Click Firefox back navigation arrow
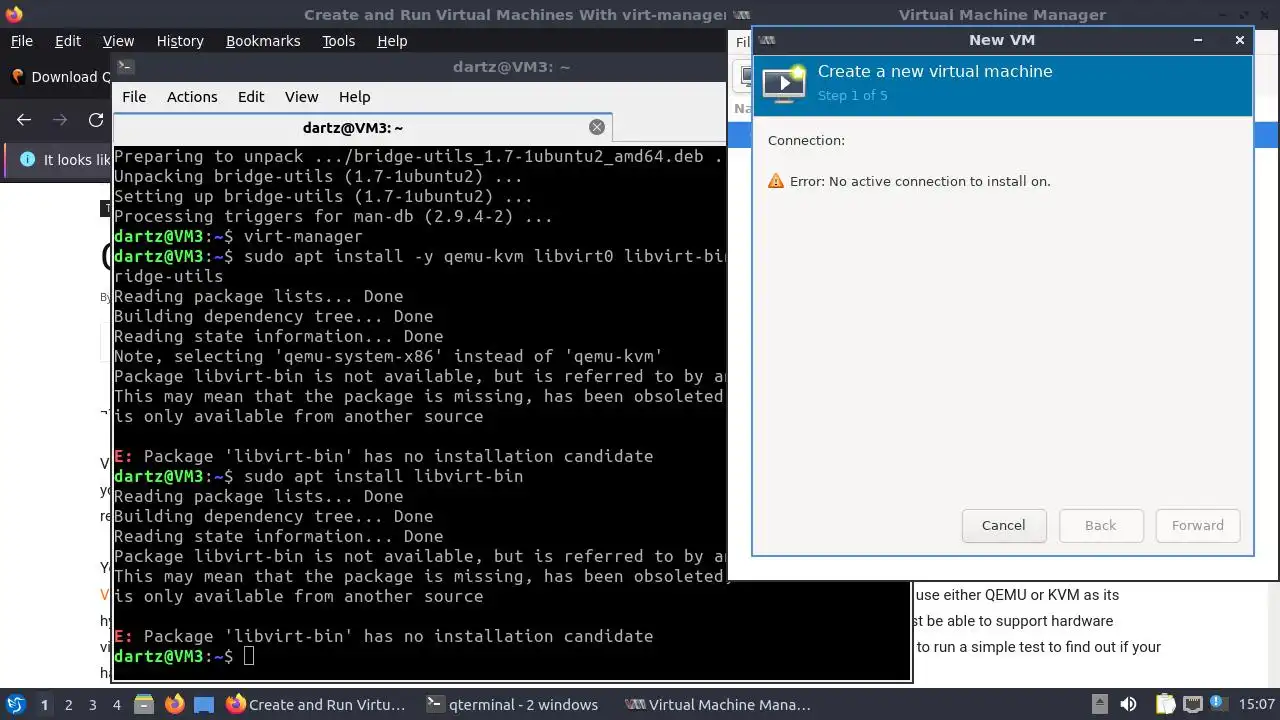The height and width of the screenshot is (720, 1280). 24,120
